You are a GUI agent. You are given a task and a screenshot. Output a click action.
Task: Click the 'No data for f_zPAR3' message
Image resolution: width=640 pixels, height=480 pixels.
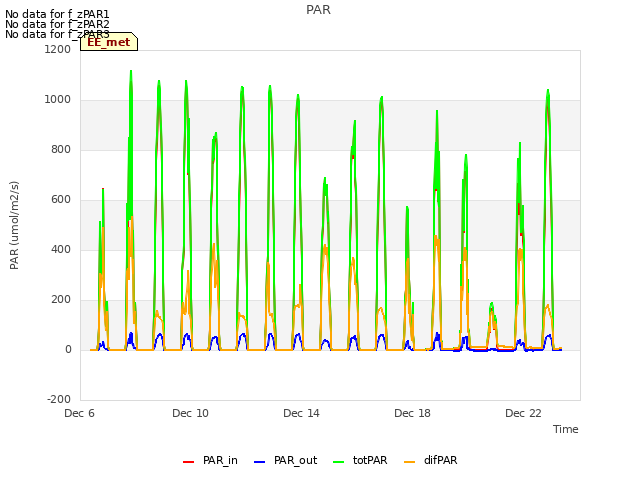(57, 34)
